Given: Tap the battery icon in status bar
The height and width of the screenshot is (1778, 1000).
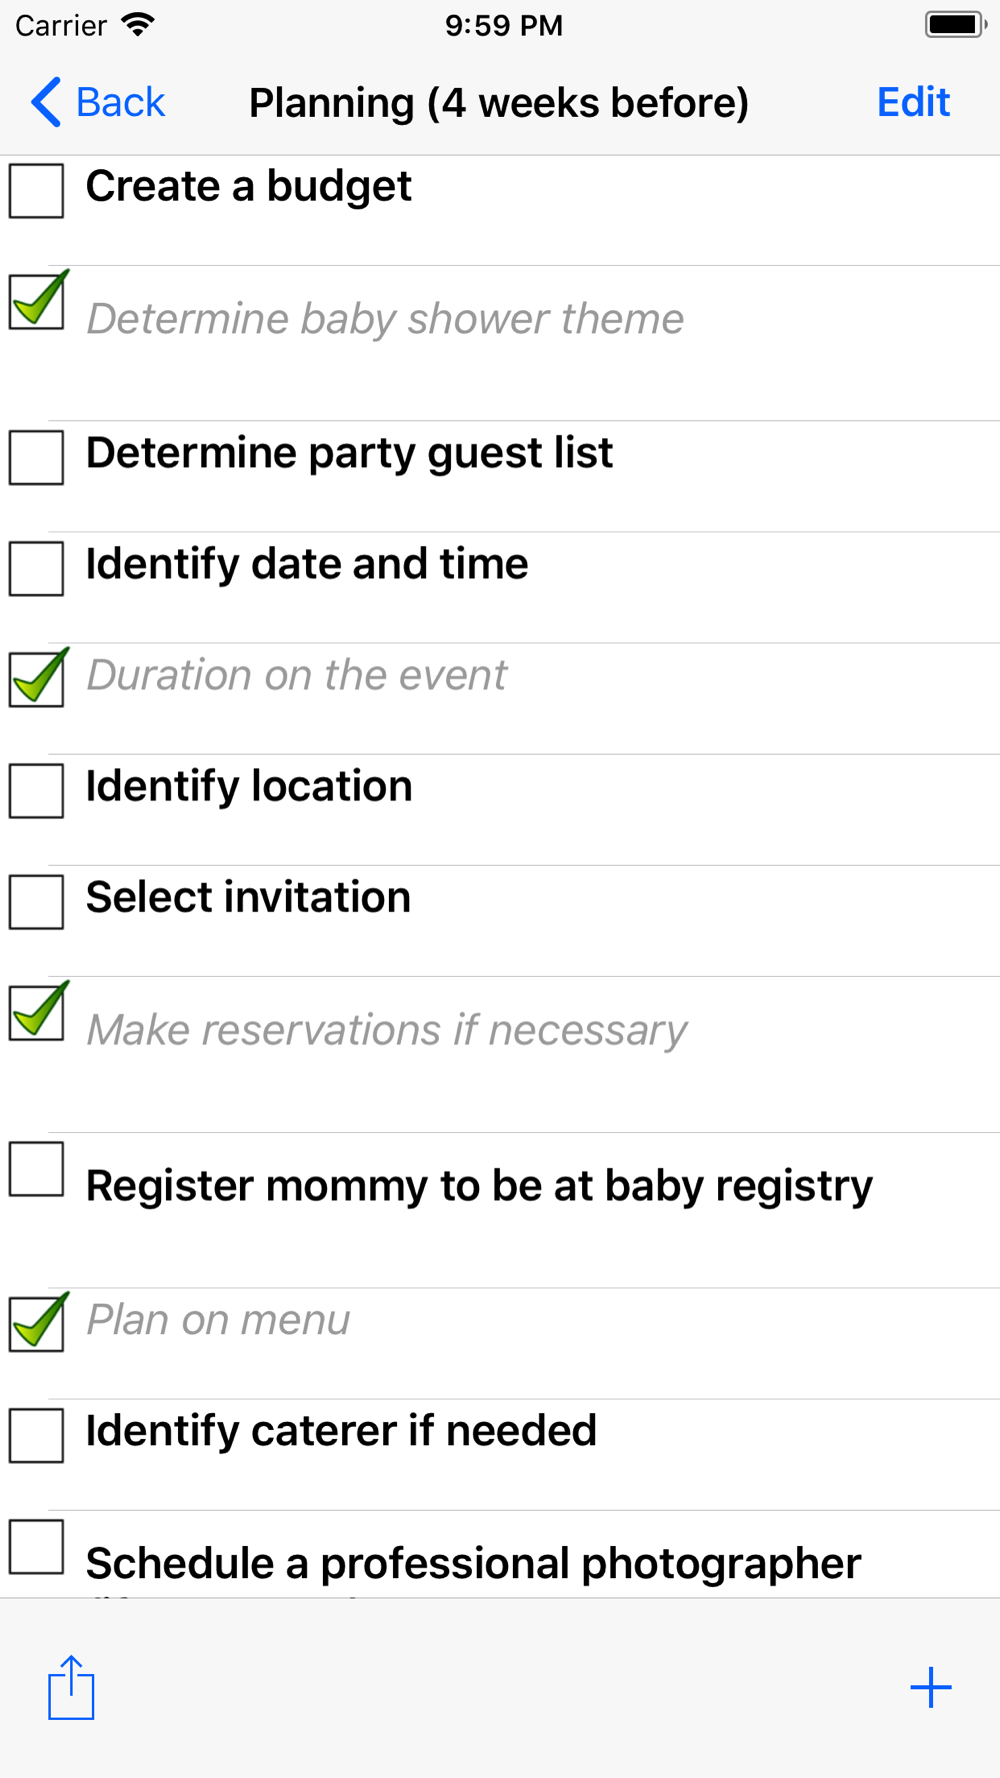Looking at the screenshot, I should (x=955, y=25).
